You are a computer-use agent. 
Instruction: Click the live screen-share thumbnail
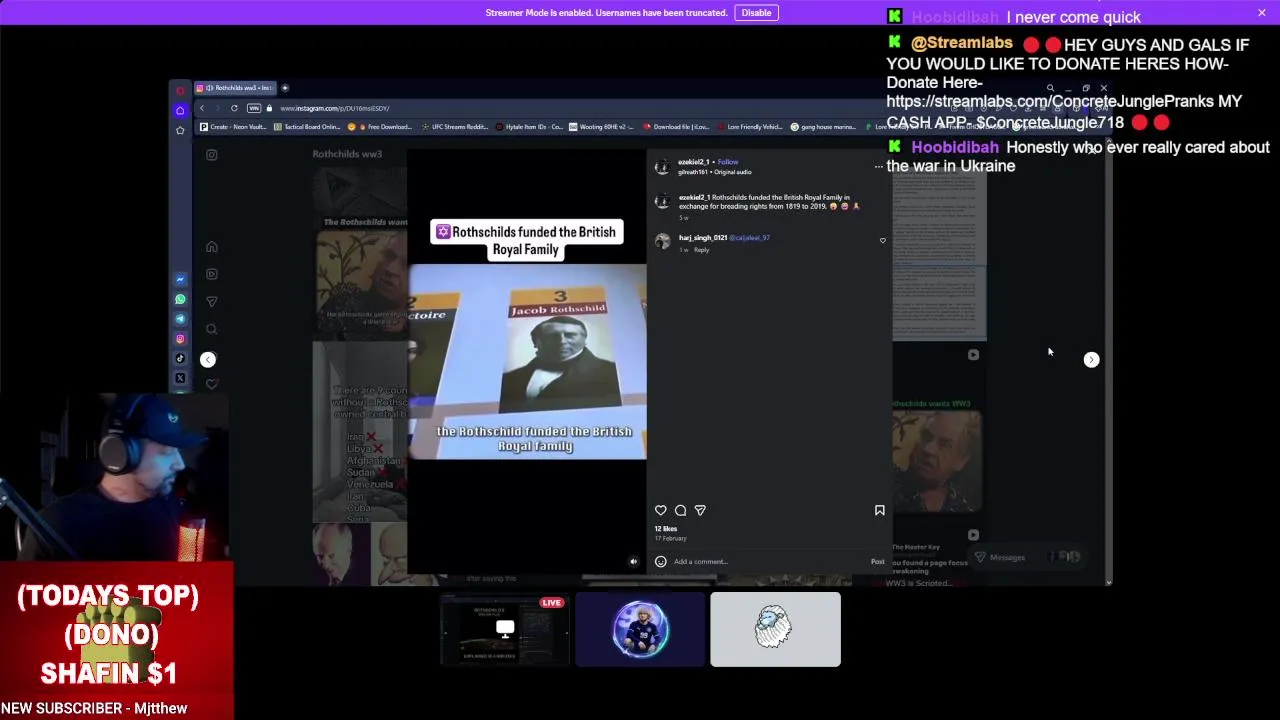(505, 630)
